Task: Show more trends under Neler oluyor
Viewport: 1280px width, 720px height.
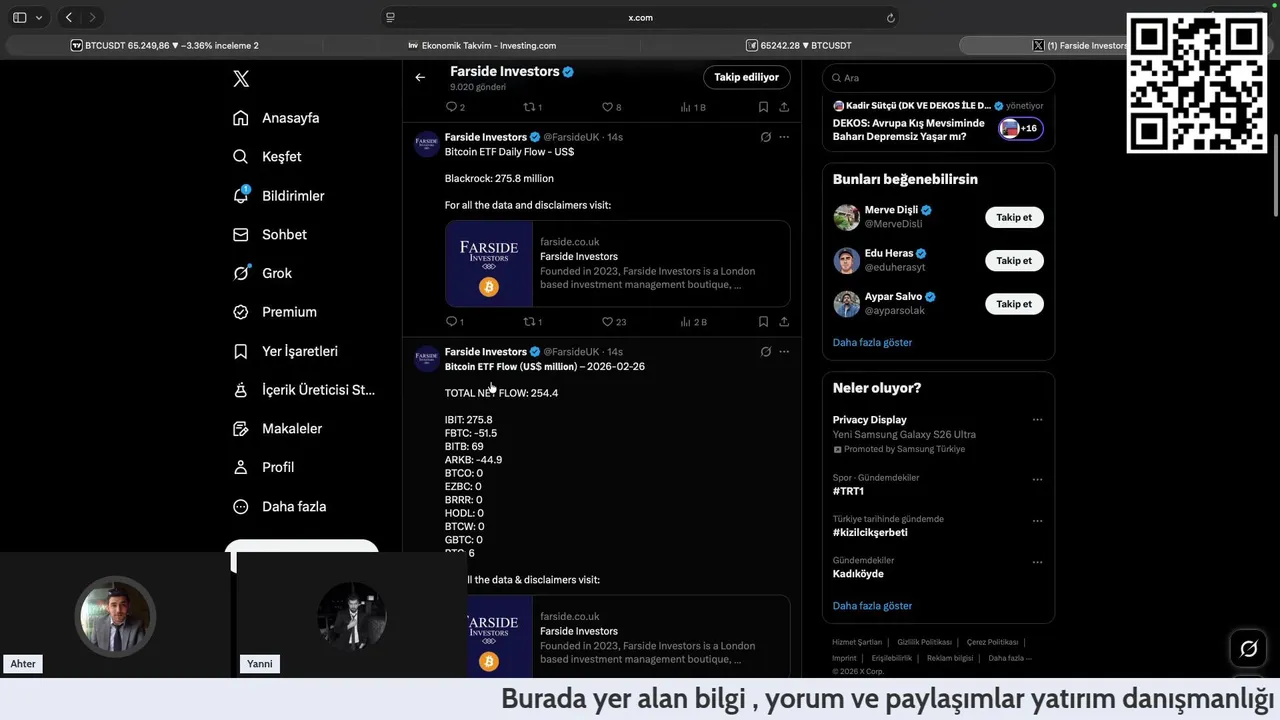Action: (872, 606)
